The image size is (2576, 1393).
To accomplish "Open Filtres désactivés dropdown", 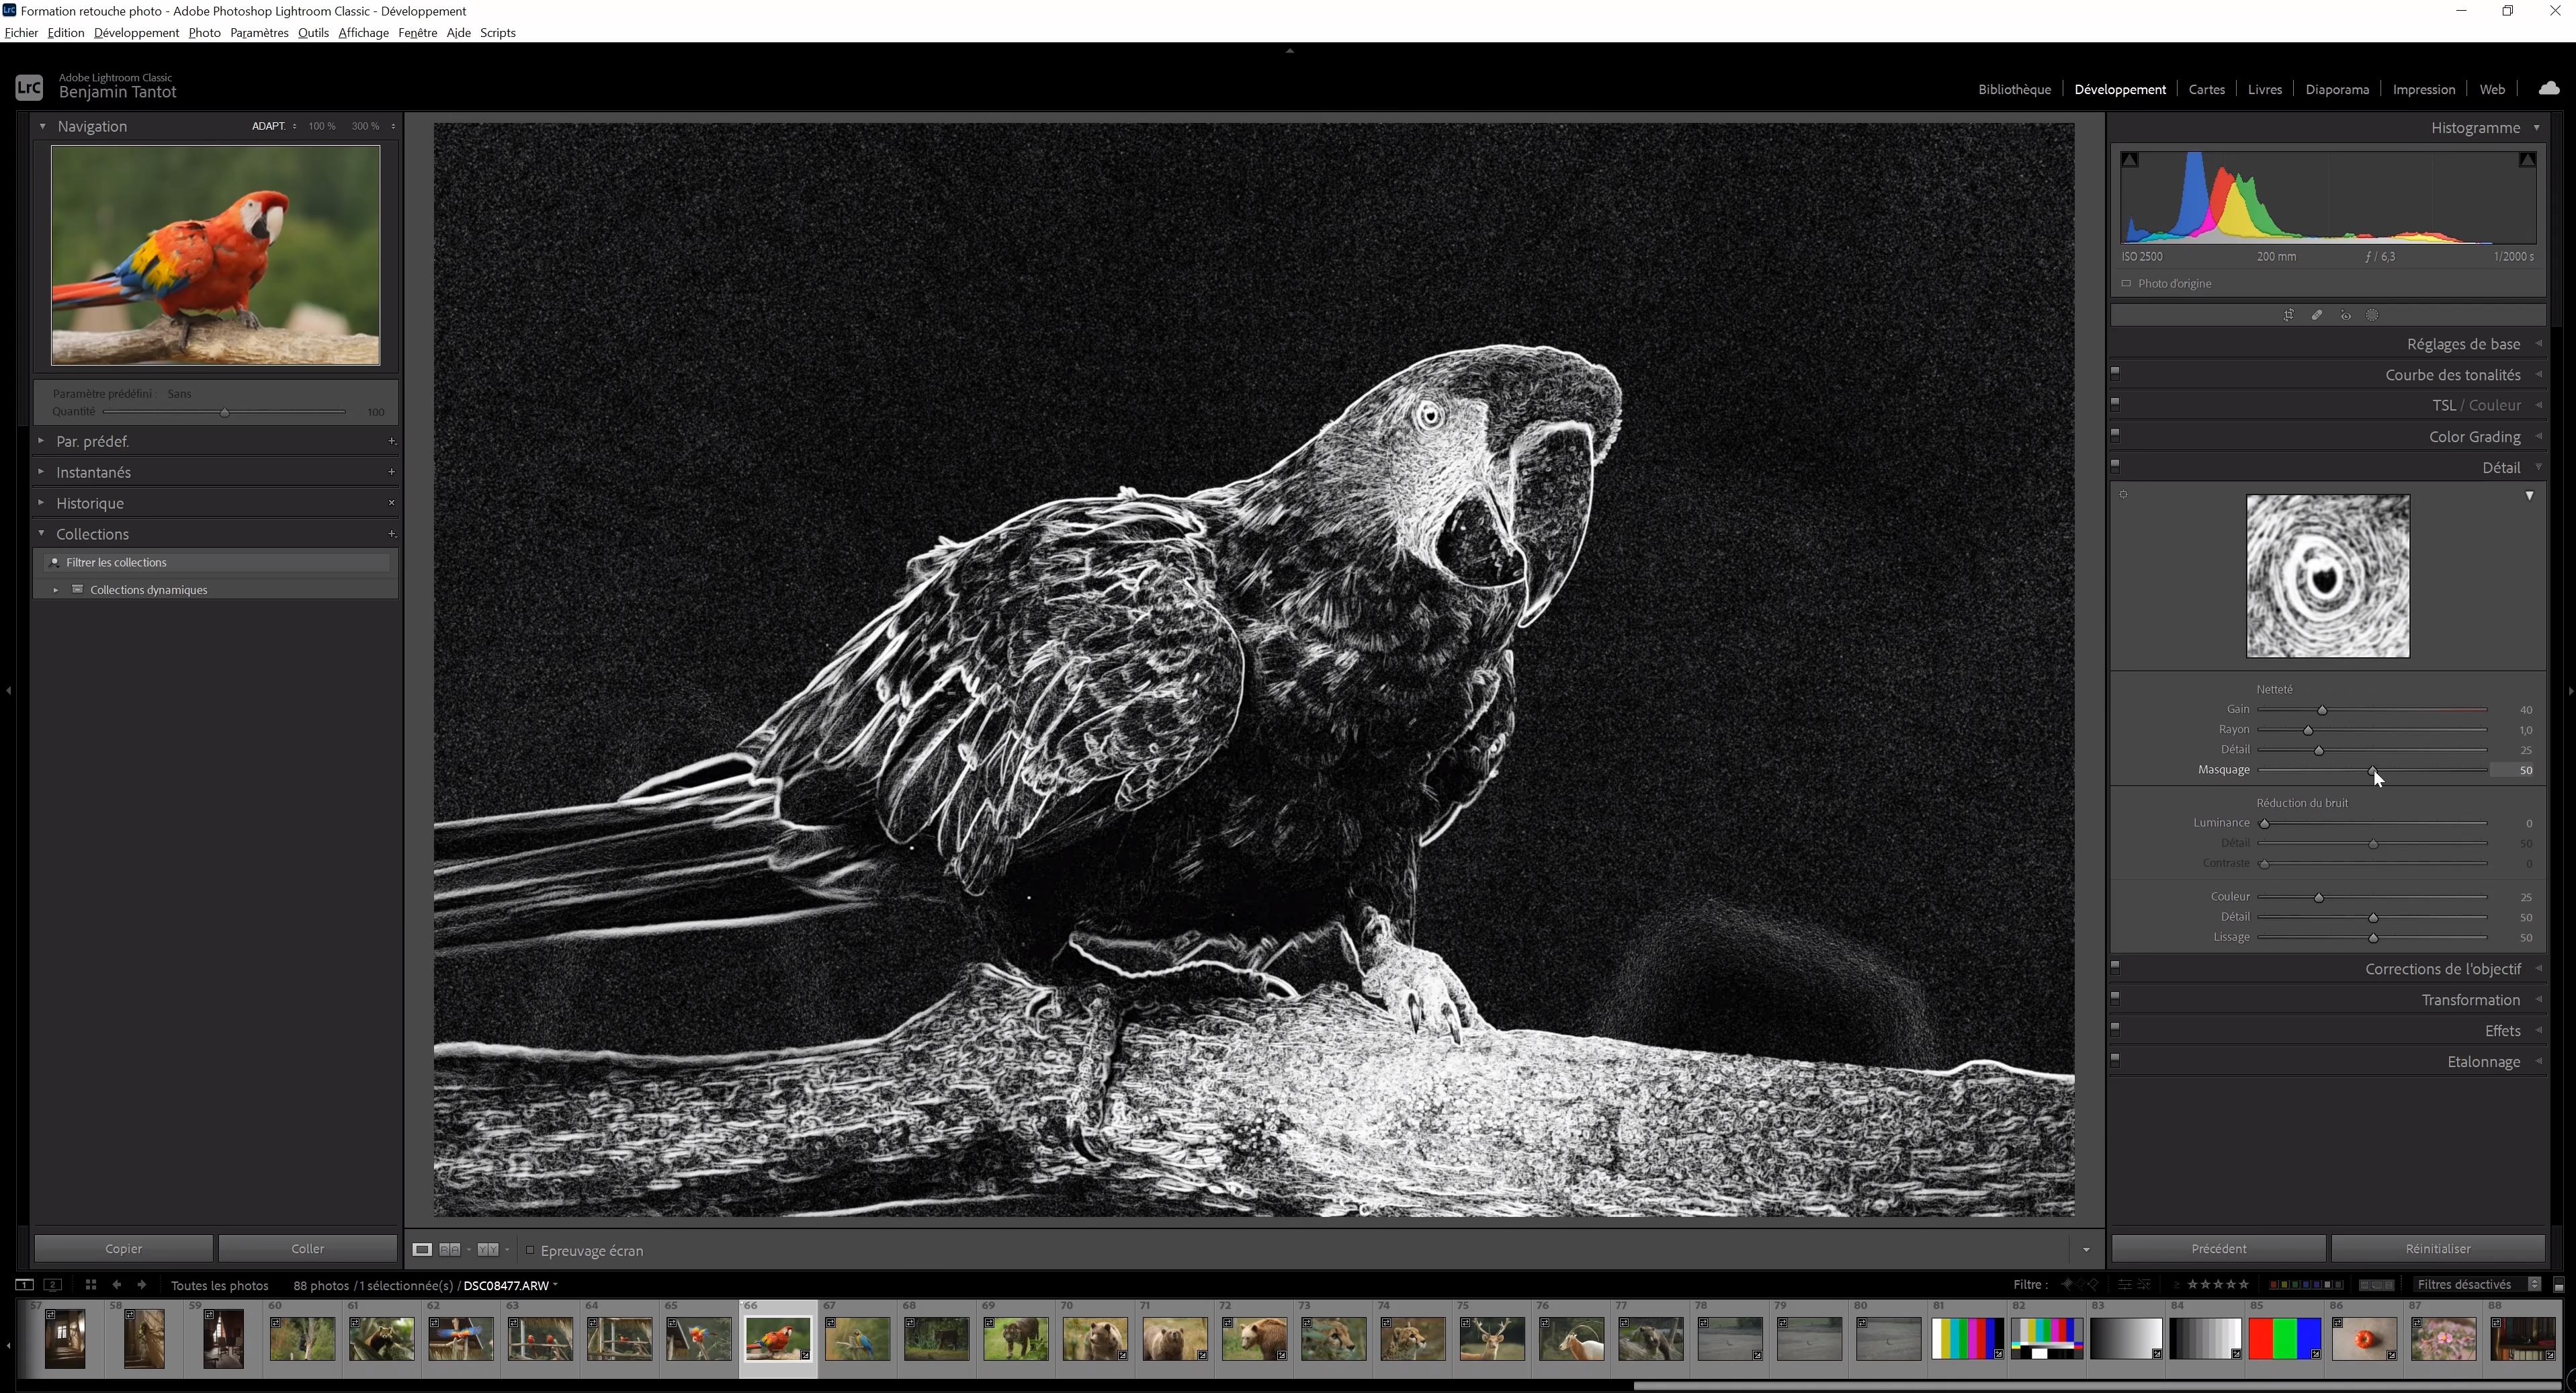I will 2475,1285.
